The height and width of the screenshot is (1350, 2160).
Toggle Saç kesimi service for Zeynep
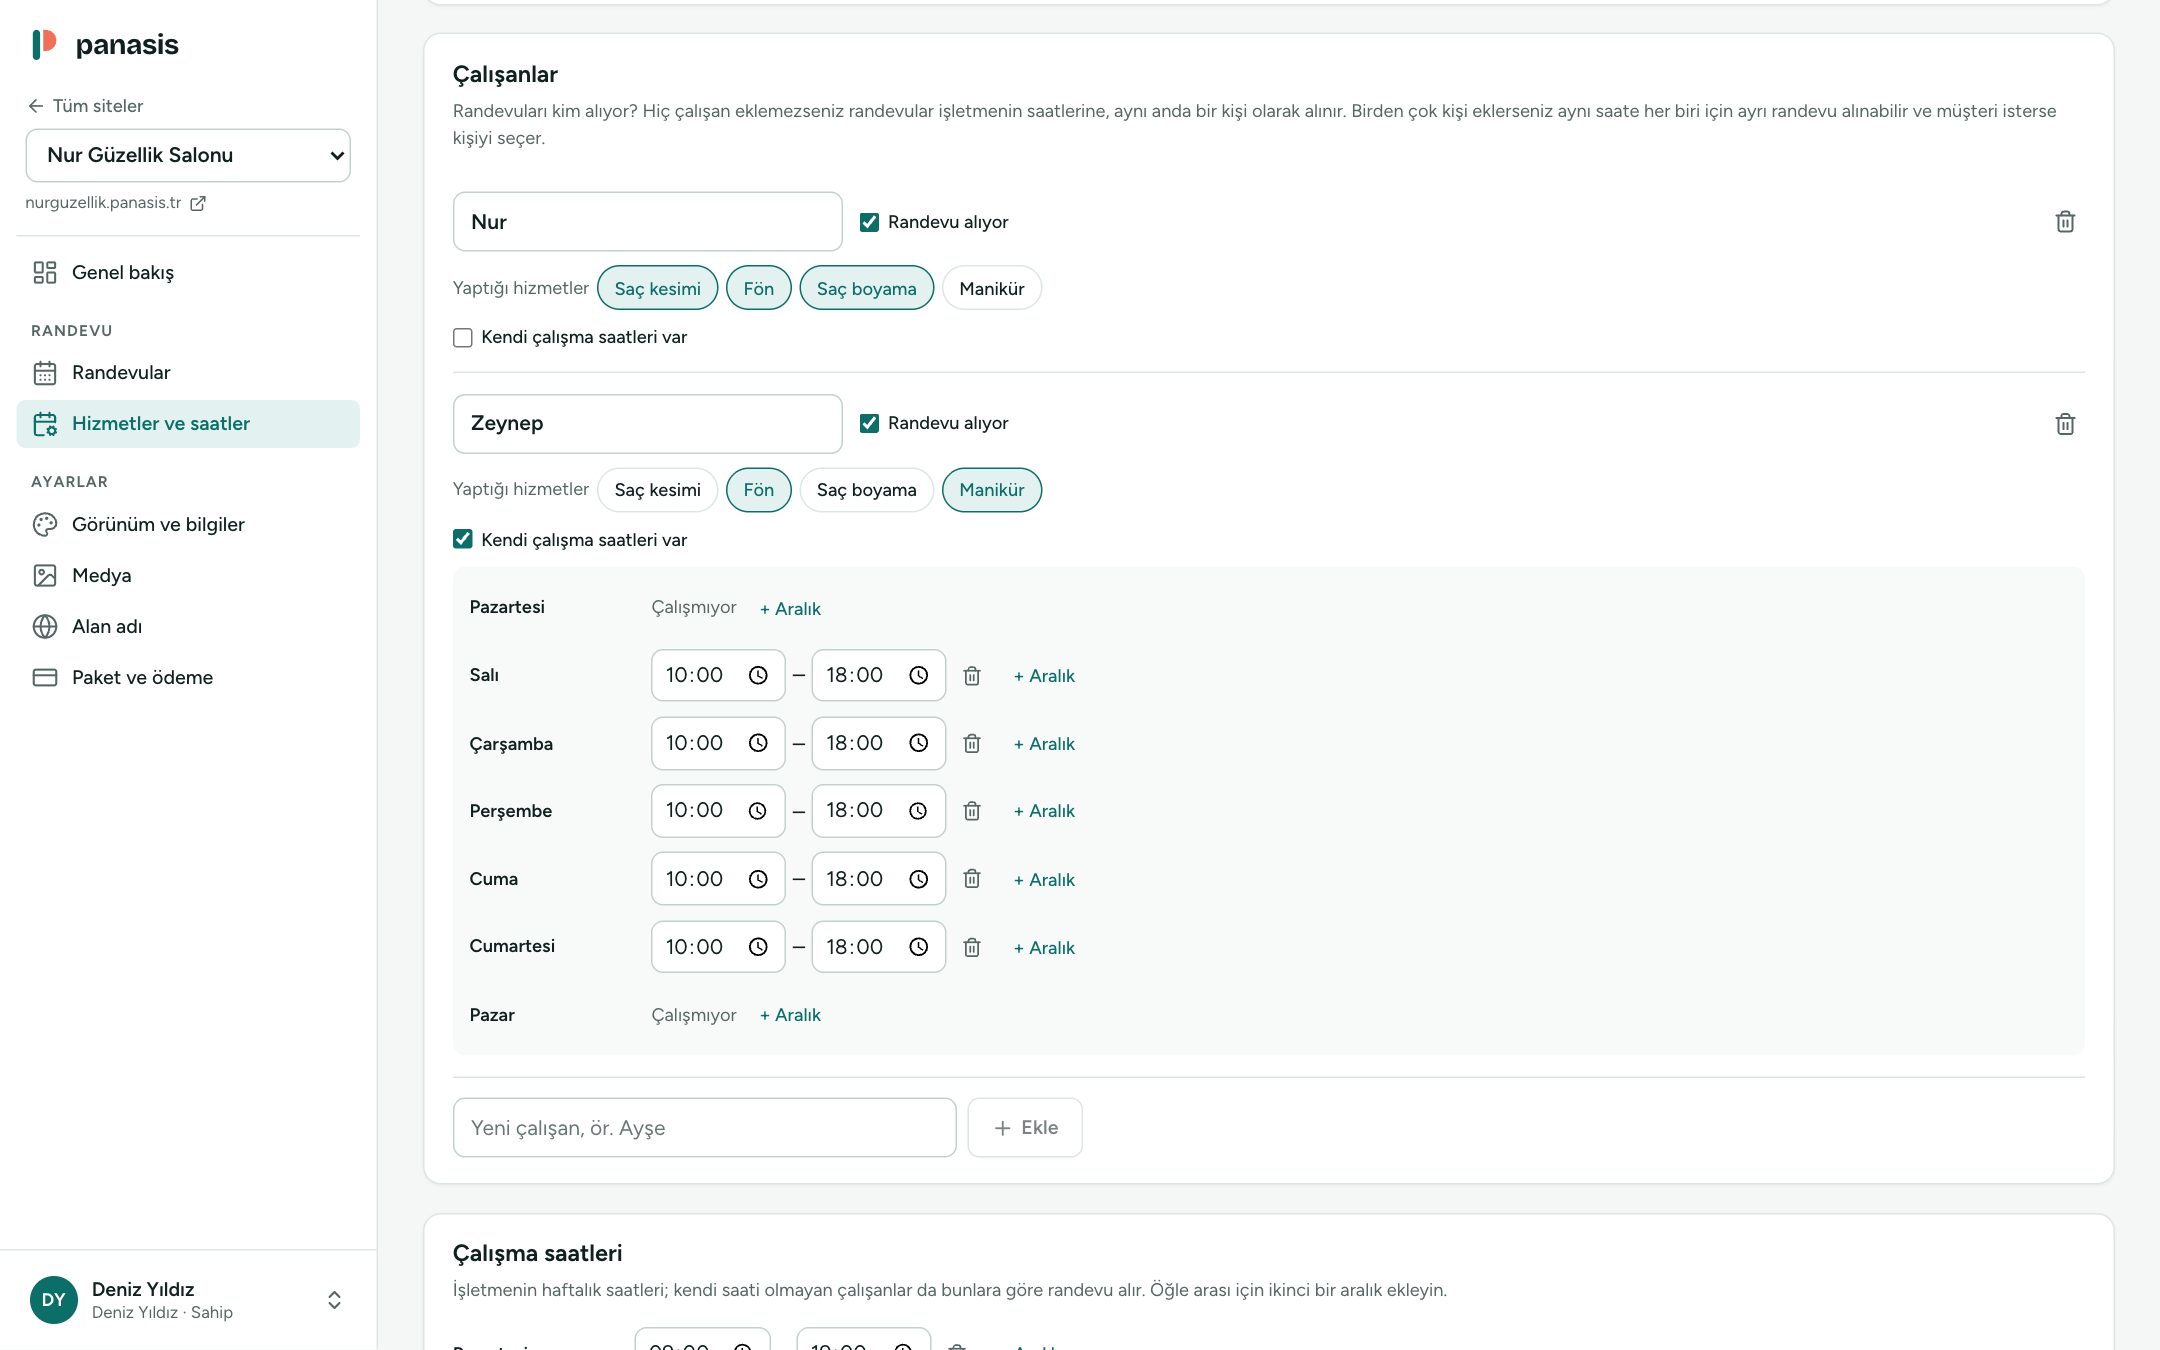657,490
